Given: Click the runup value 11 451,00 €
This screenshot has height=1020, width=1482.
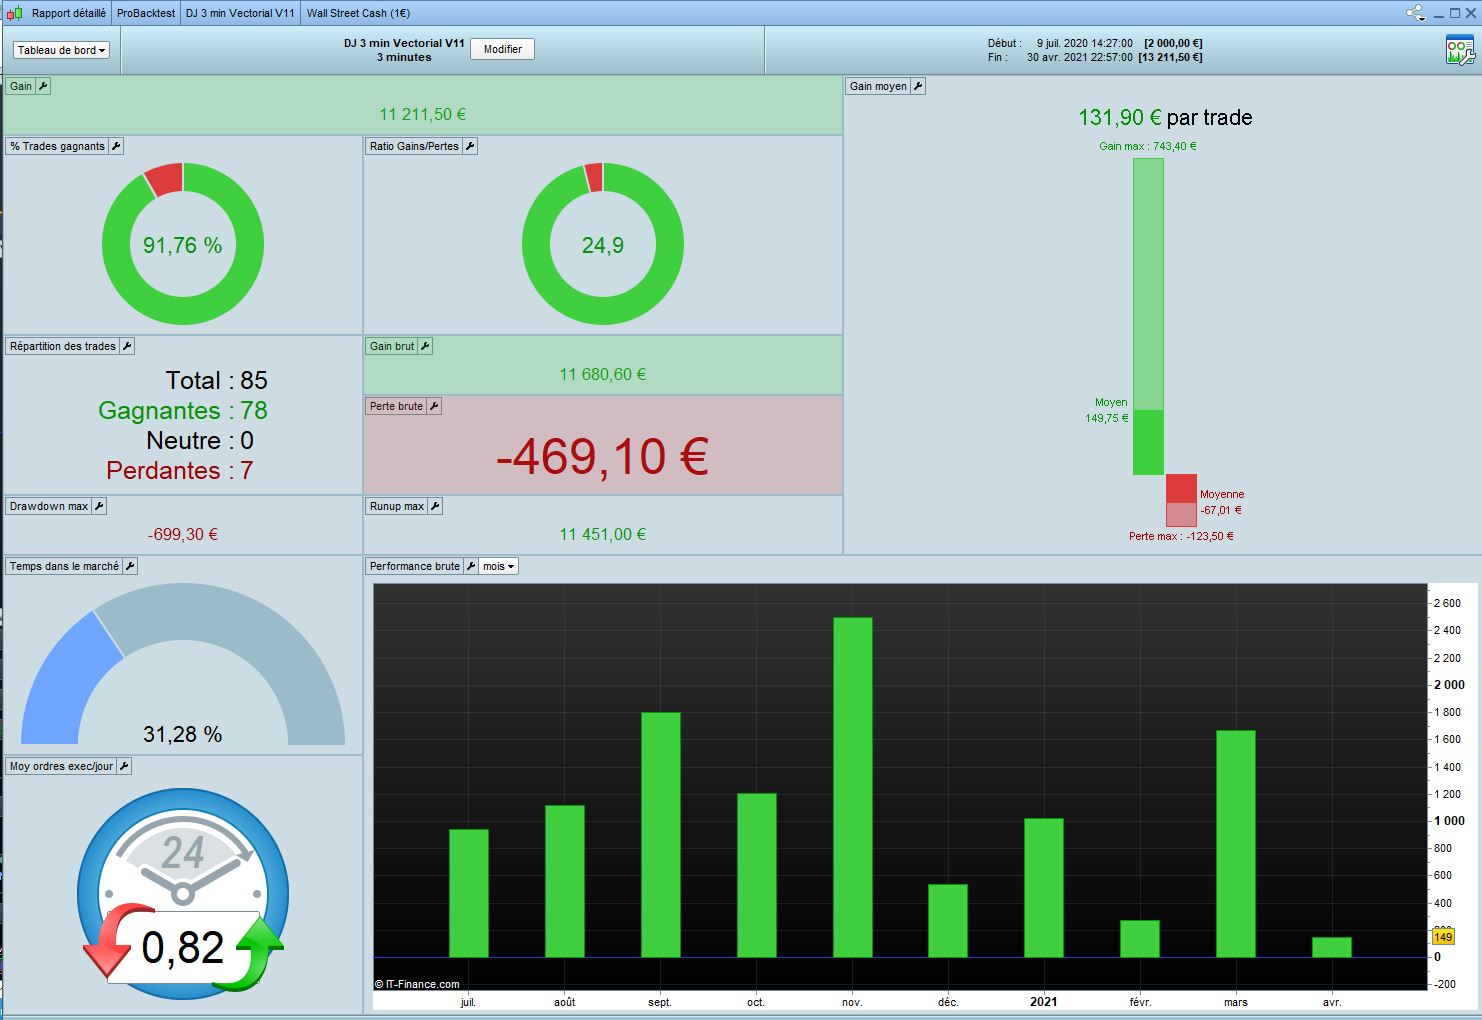Looking at the screenshot, I should (x=603, y=535).
